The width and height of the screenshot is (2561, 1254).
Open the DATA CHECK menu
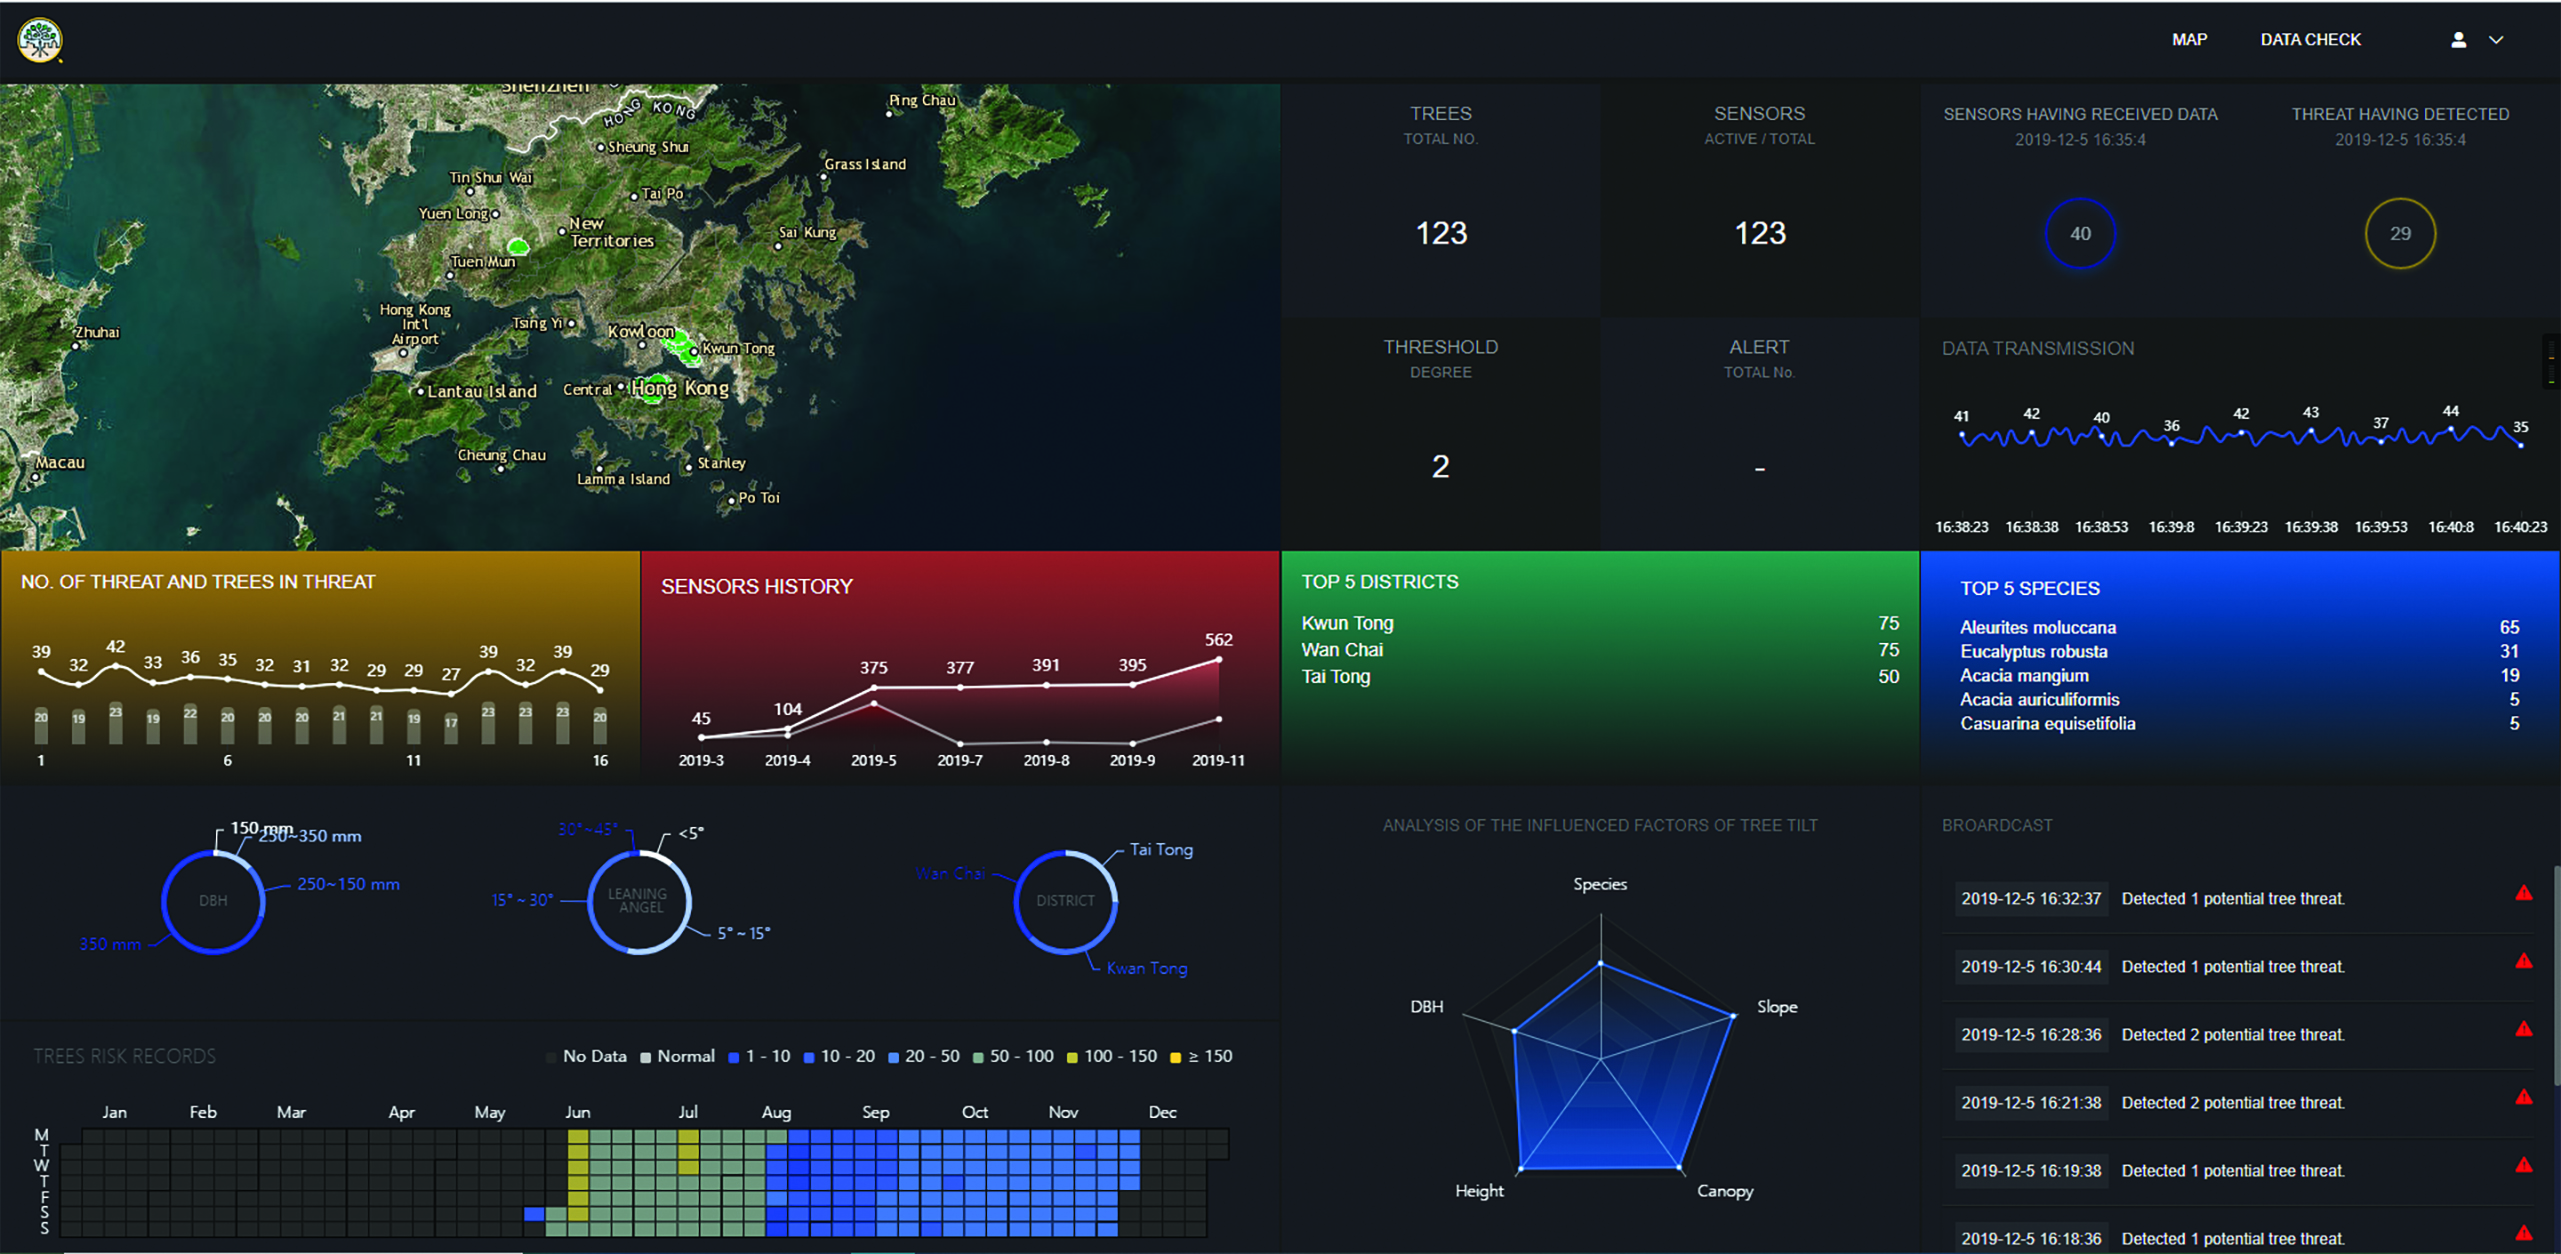click(2310, 40)
